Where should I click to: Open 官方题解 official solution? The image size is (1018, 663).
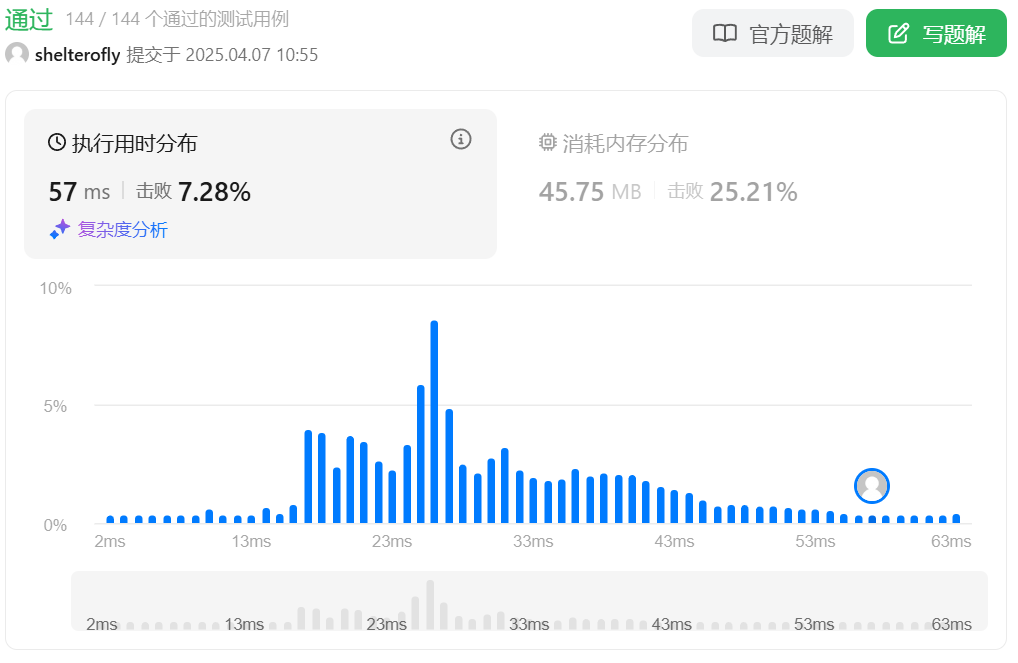click(772, 34)
